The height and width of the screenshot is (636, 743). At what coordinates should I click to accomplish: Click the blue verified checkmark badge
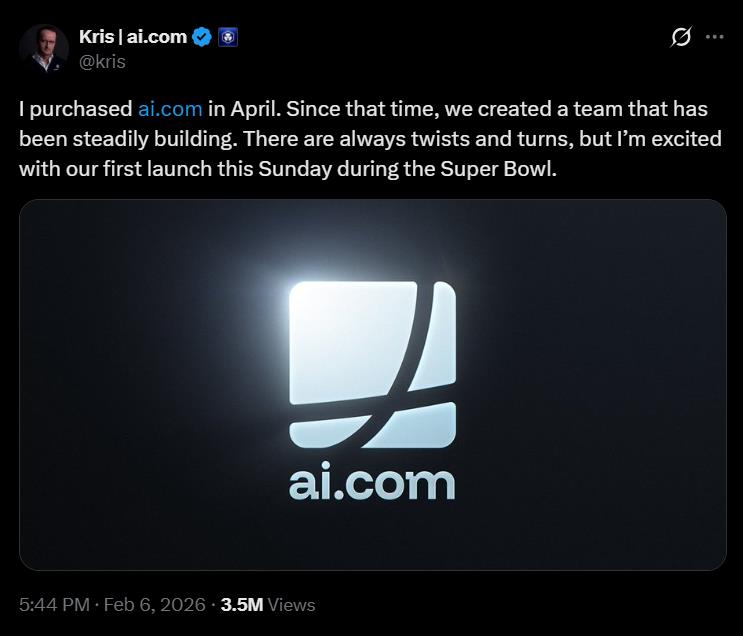202,38
